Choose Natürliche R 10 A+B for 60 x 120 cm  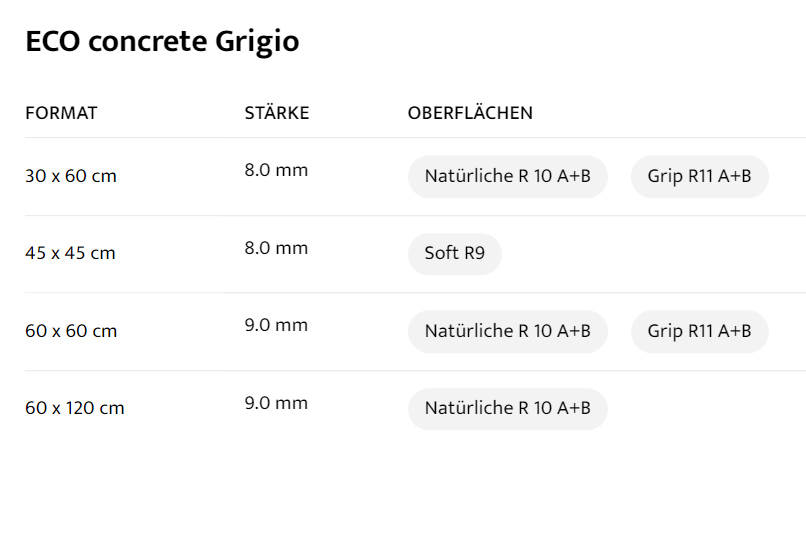click(507, 408)
